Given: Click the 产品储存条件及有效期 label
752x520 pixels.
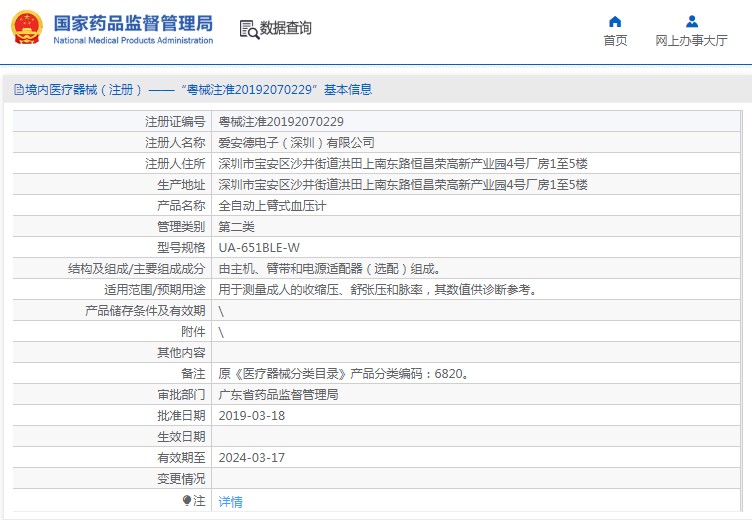Looking at the screenshot, I should [145, 311].
